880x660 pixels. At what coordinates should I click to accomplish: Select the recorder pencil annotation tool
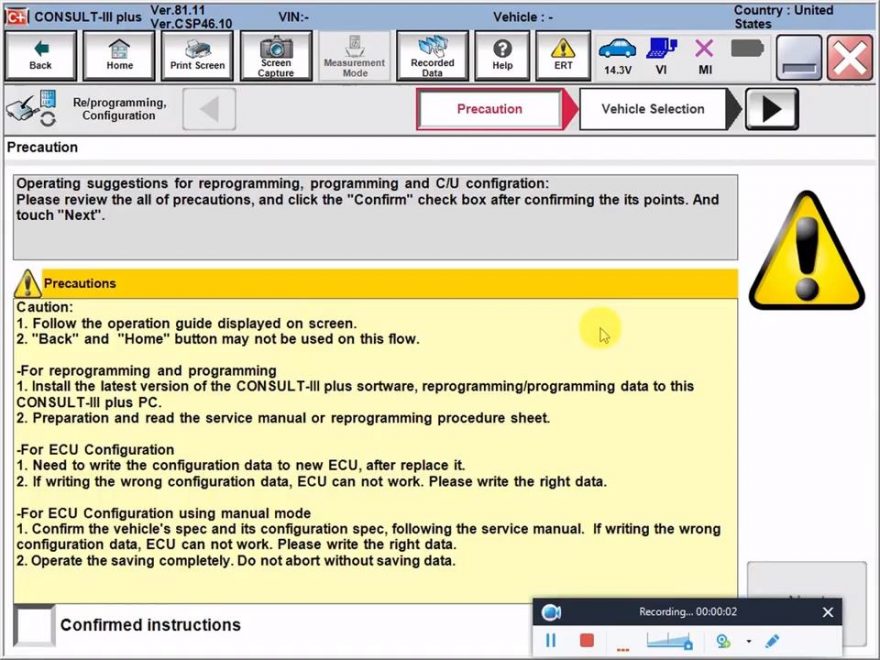pyautogui.click(x=772, y=641)
